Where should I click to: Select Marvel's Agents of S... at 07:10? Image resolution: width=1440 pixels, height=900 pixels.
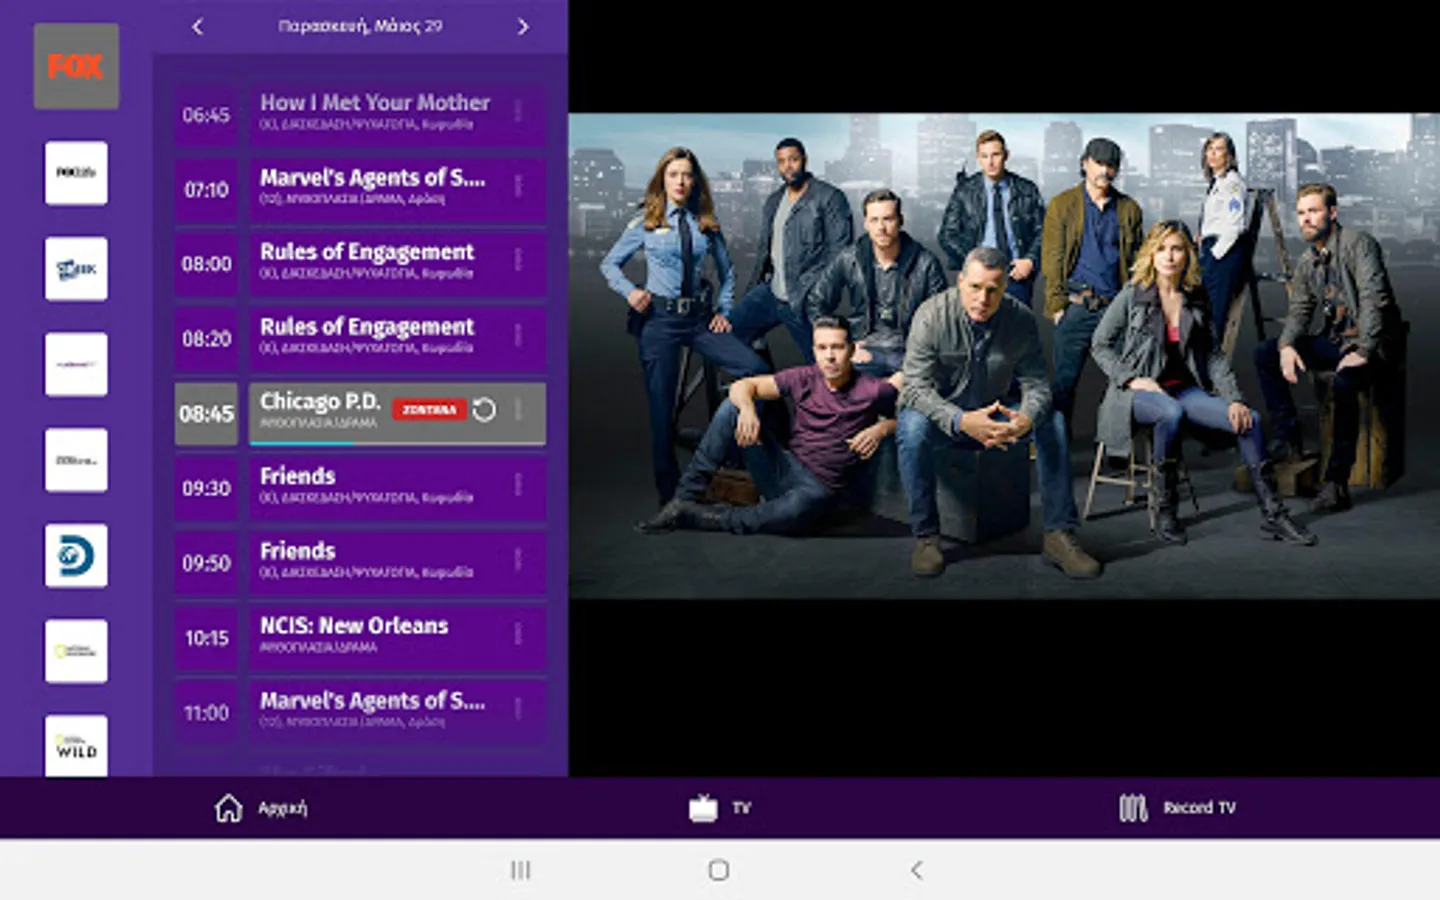coord(397,189)
